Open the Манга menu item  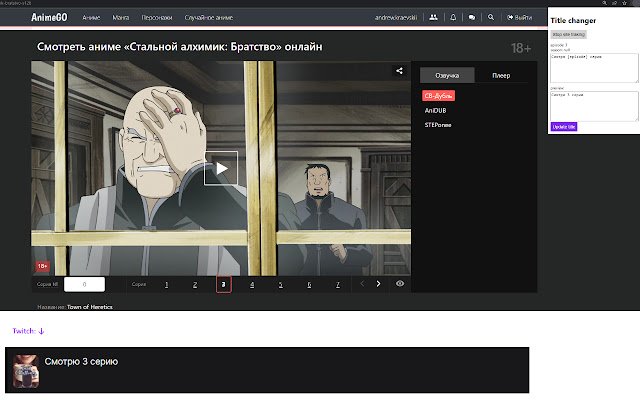click(121, 18)
